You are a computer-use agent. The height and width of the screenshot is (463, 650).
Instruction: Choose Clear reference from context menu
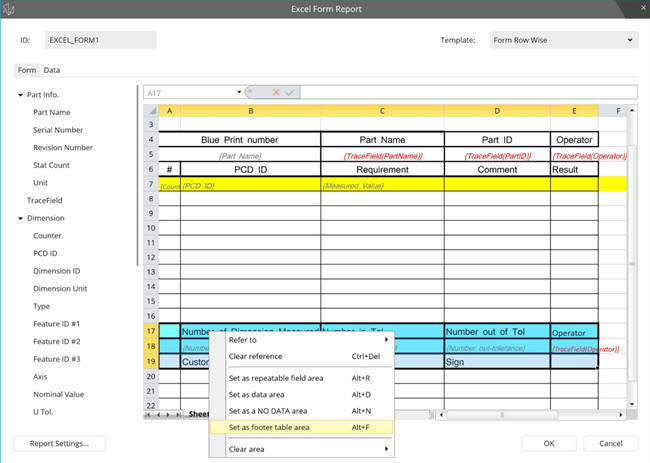pyautogui.click(x=256, y=356)
